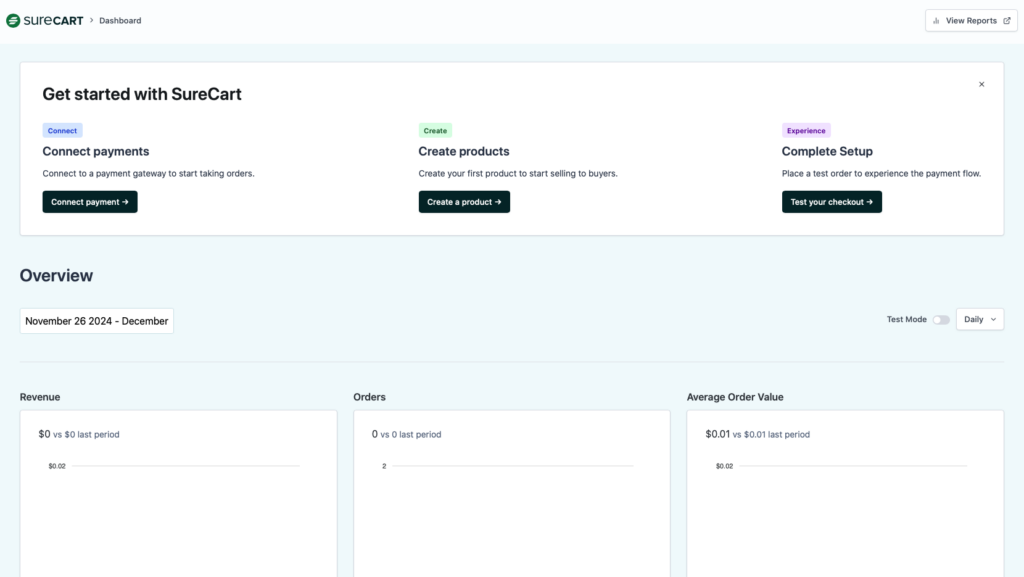Toggle the Test Mode switch
The image size is (1024, 577).
click(941, 320)
